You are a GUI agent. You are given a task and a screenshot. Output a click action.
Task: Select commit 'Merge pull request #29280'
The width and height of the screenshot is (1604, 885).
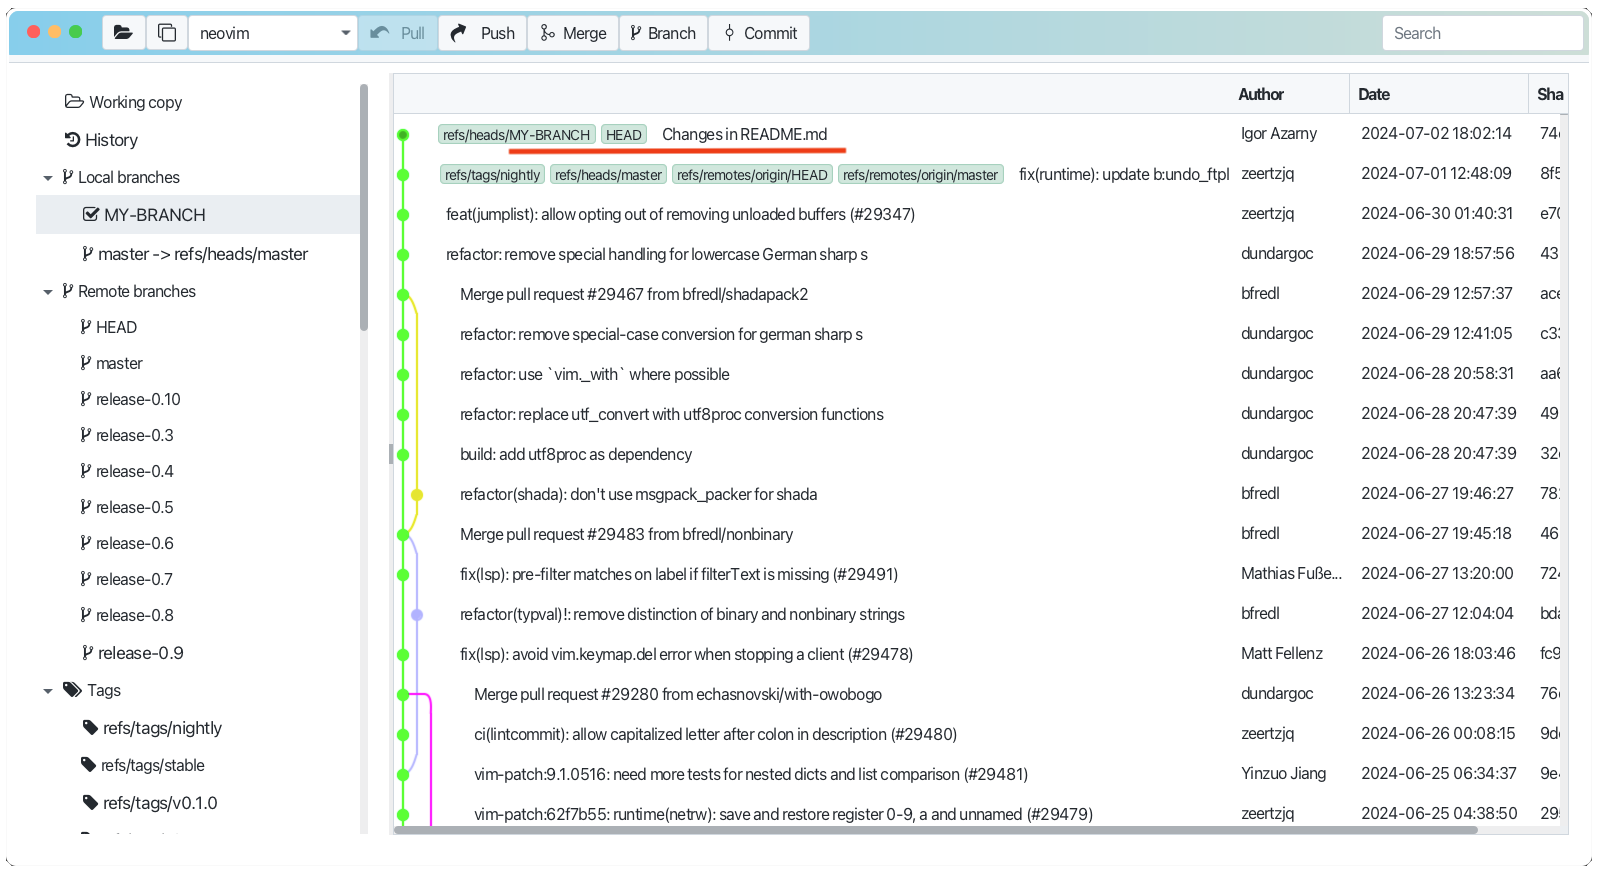click(678, 694)
